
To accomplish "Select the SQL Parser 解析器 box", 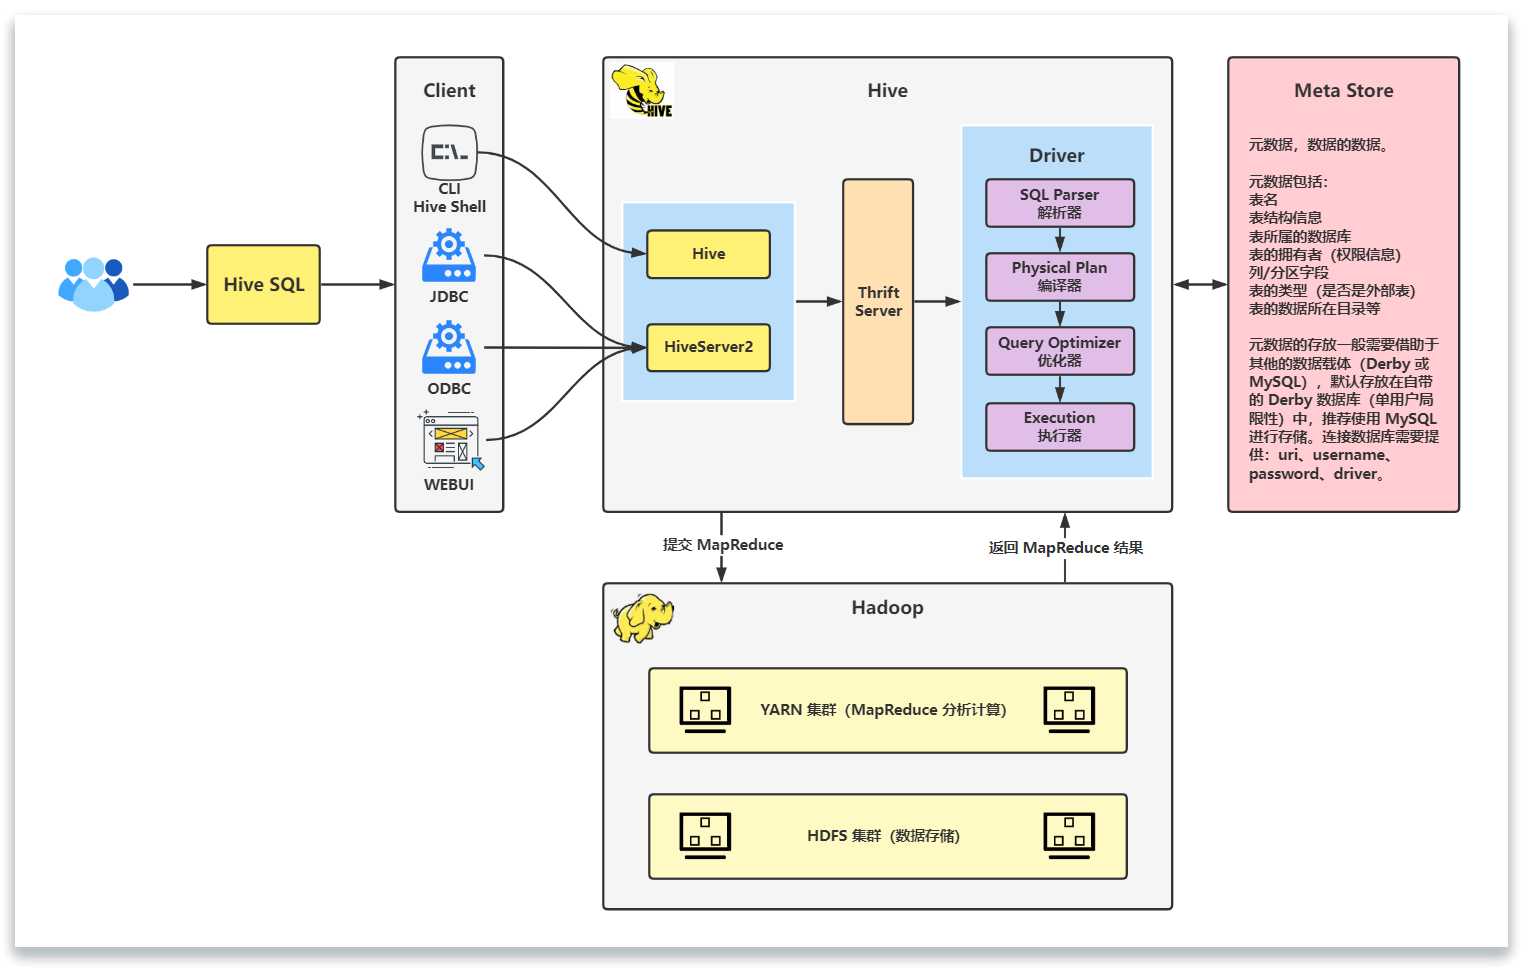I will tap(1060, 203).
